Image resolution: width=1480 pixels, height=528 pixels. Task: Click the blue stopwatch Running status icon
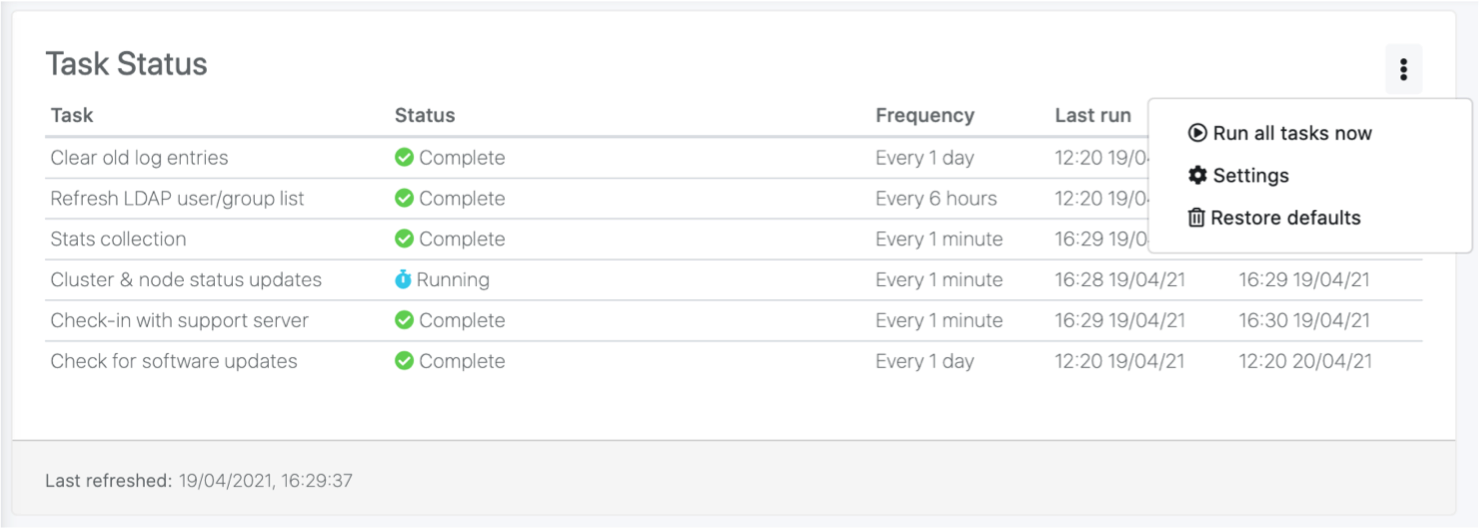403,280
